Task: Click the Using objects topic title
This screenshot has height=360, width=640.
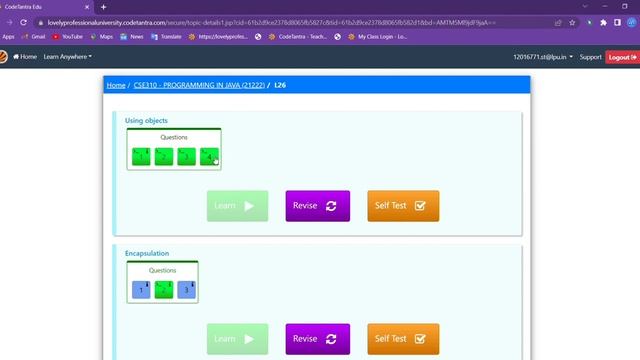Action: (146, 120)
